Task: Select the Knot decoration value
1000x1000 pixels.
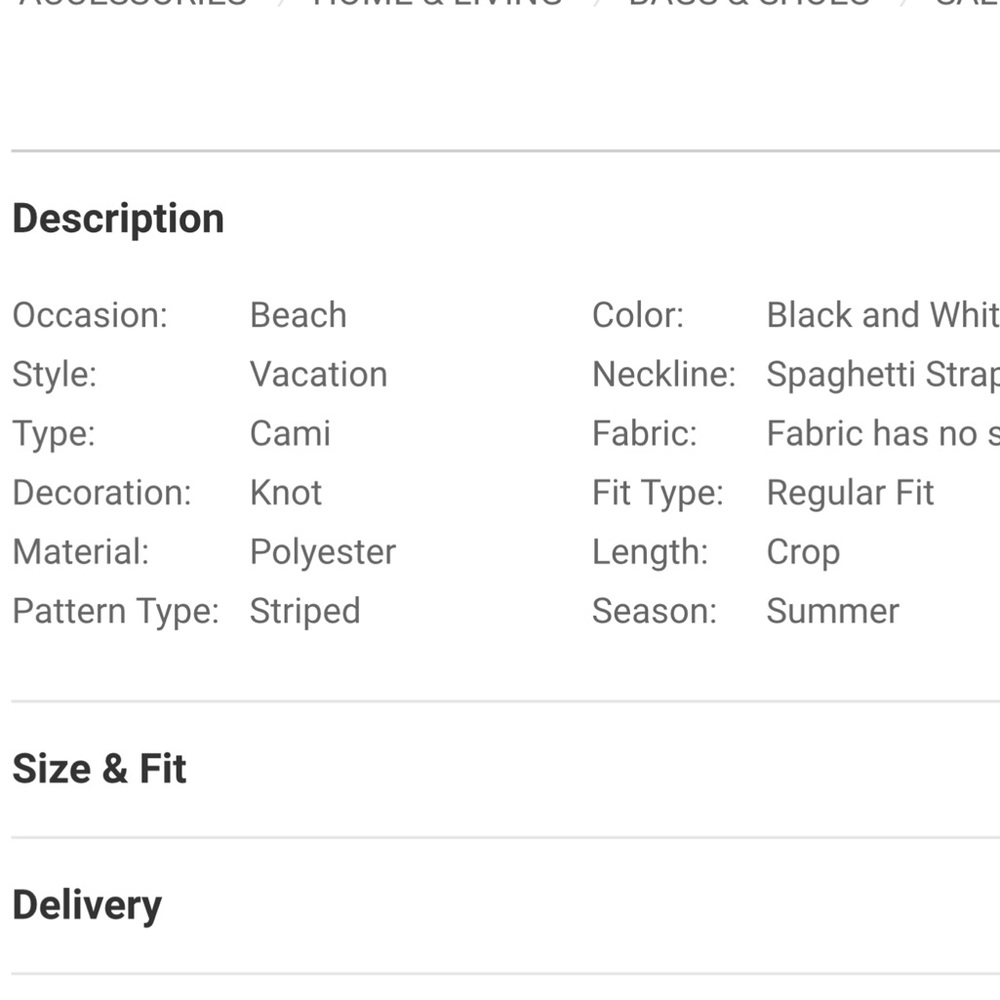Action: tap(286, 492)
